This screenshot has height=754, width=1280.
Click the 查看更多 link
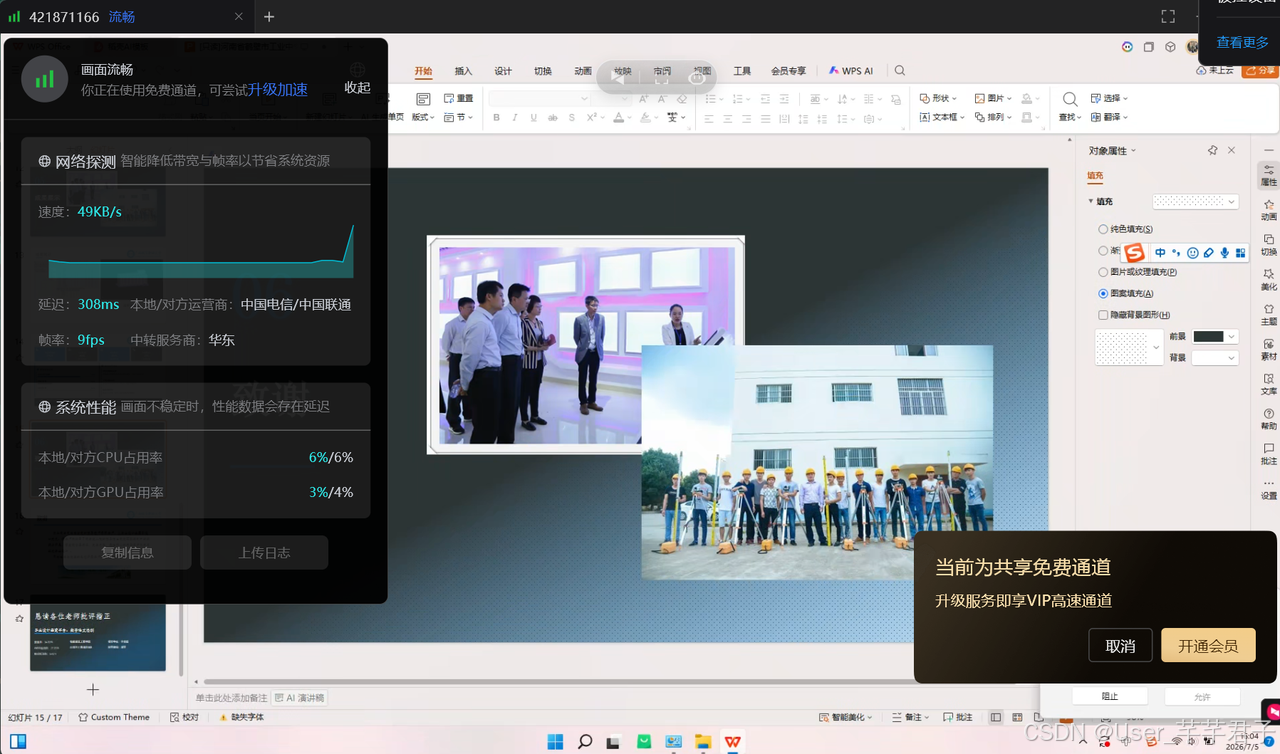[x=1243, y=42]
